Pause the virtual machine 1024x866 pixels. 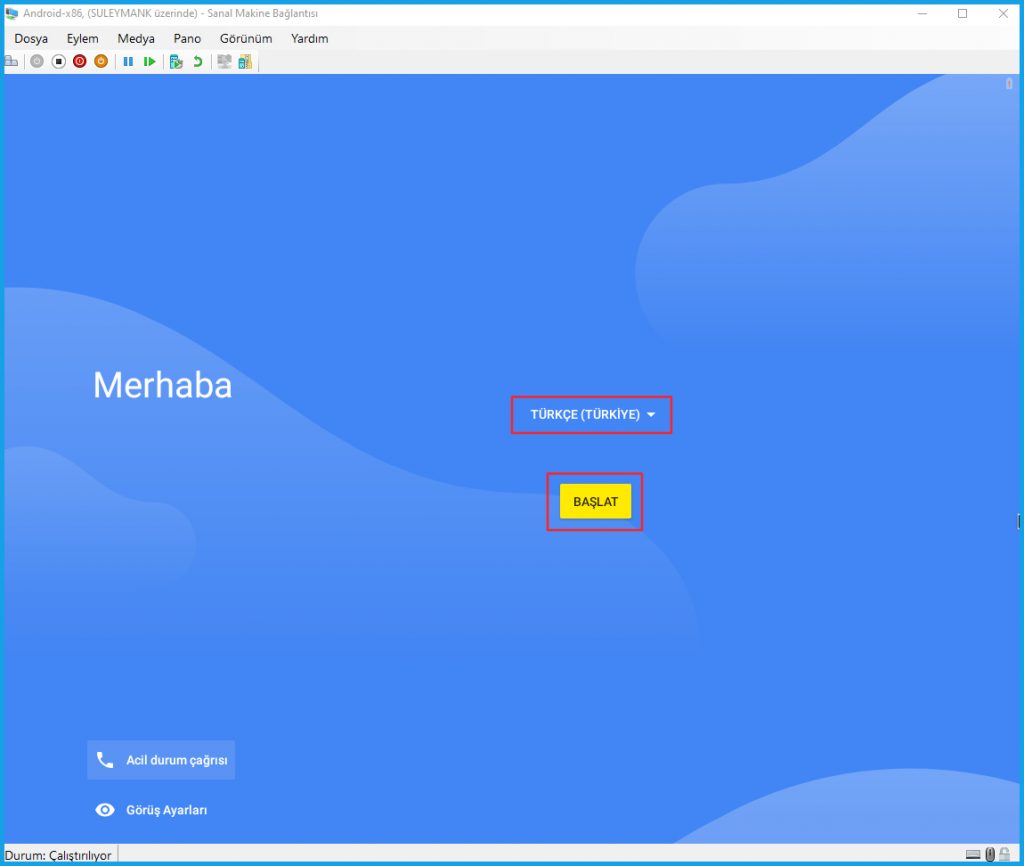coord(129,61)
